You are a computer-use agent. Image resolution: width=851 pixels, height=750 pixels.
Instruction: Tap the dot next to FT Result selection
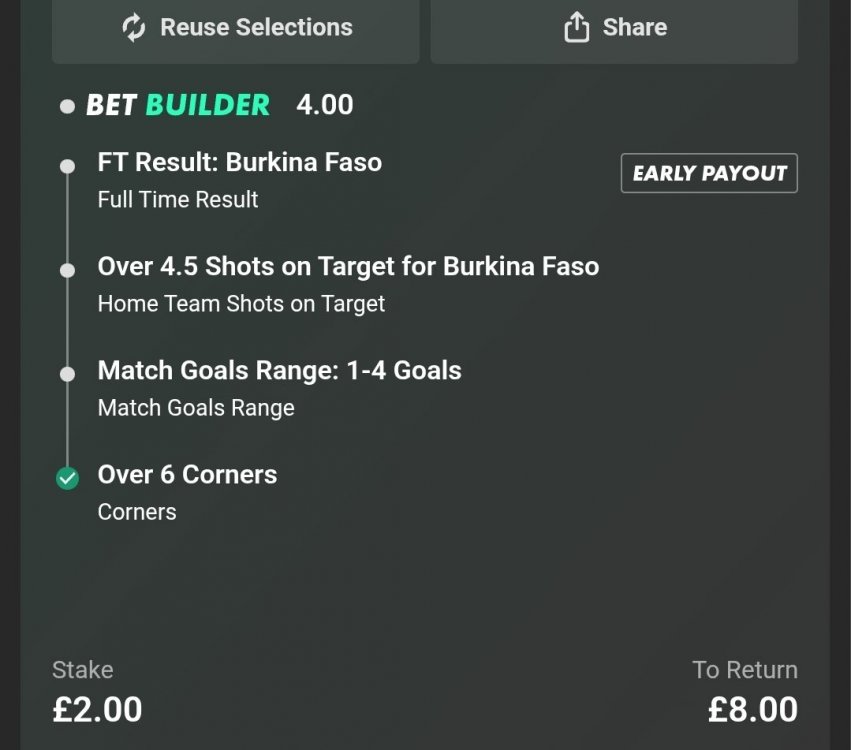[x=67, y=166]
